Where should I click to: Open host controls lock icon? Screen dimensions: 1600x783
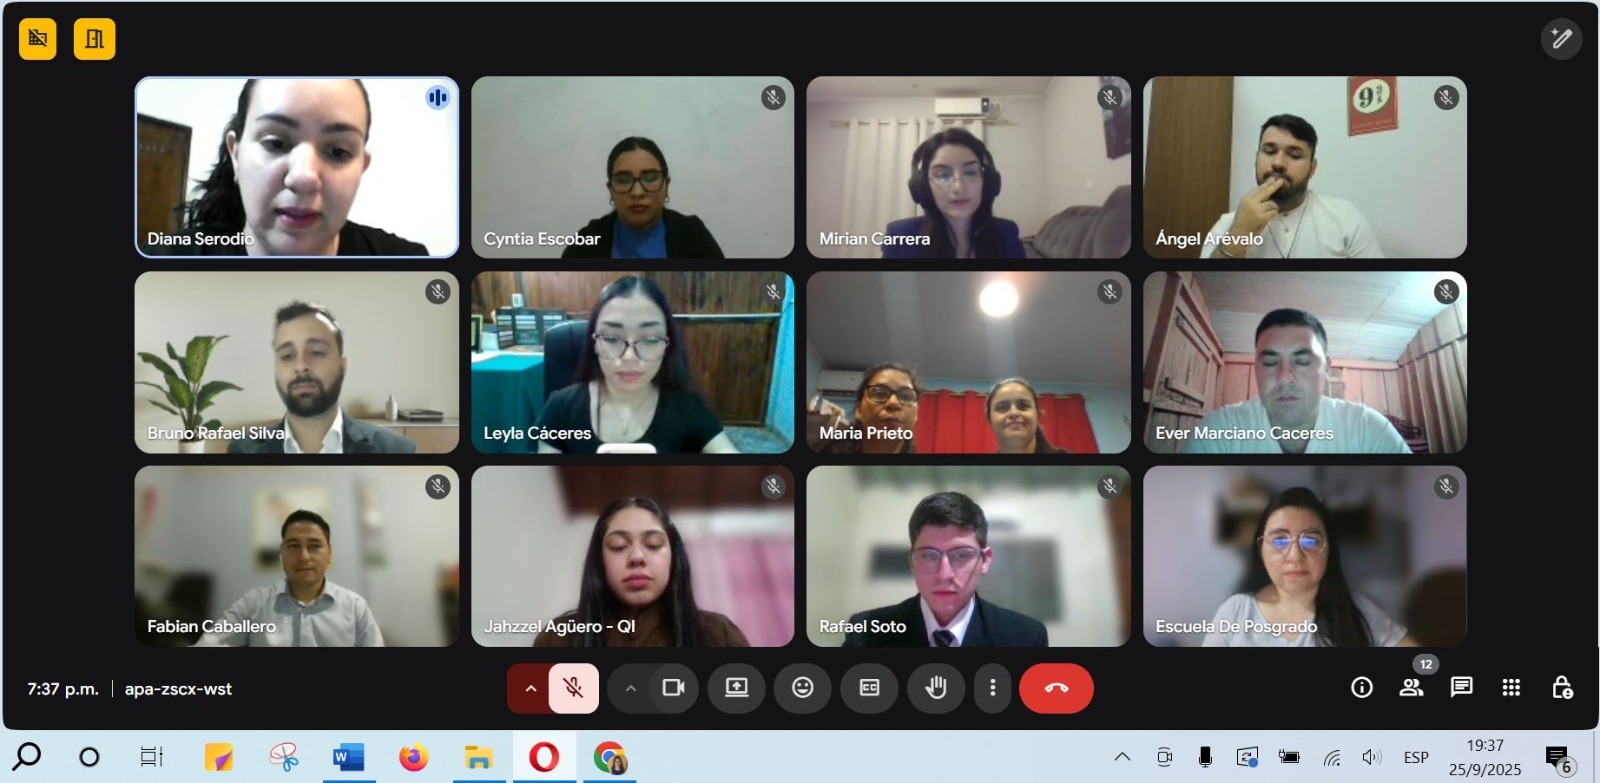pos(1561,687)
